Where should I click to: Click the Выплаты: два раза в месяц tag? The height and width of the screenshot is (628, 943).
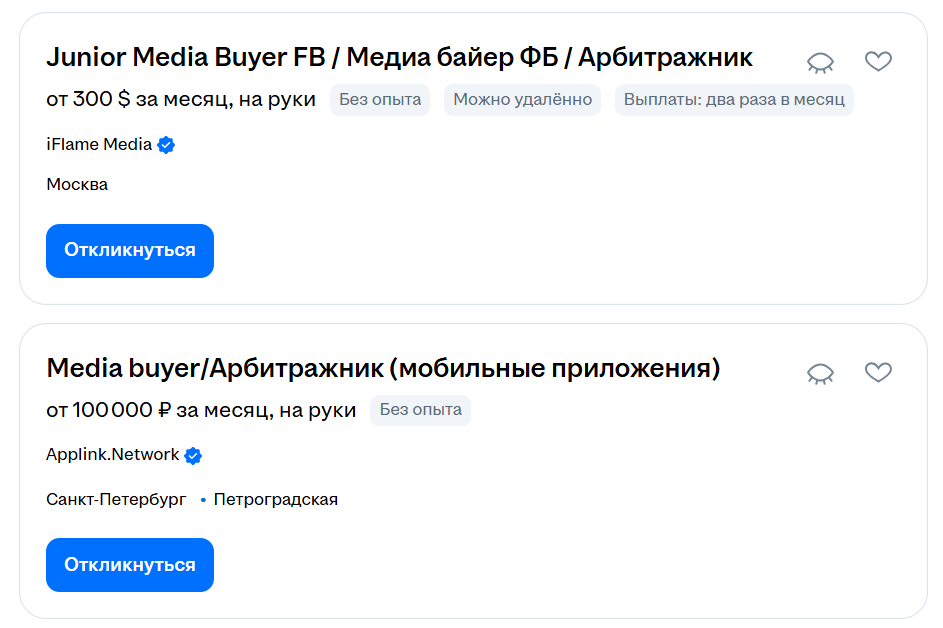coord(734,100)
